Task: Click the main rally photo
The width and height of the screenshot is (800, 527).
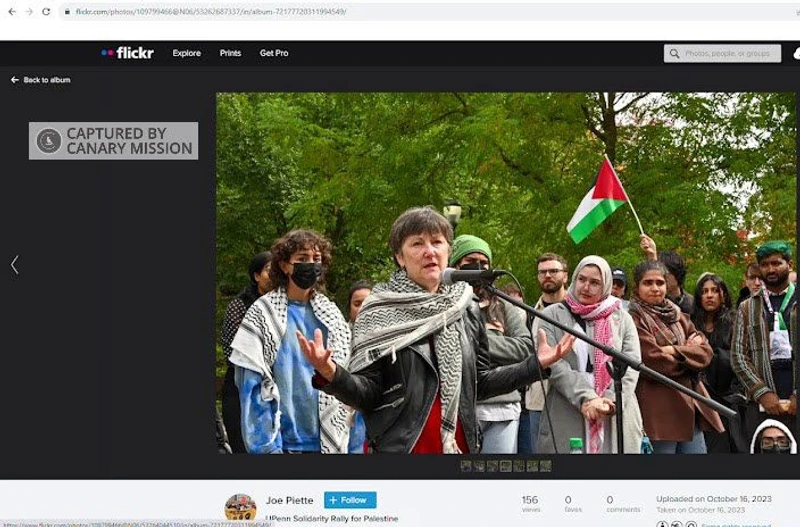Action: point(506,272)
